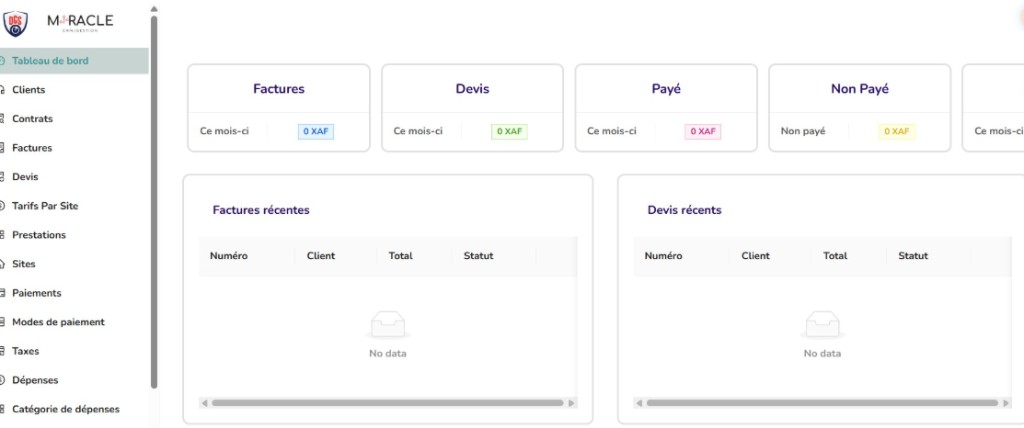Click the Devis récents heading
The image size is (1024, 428).
(x=684, y=210)
